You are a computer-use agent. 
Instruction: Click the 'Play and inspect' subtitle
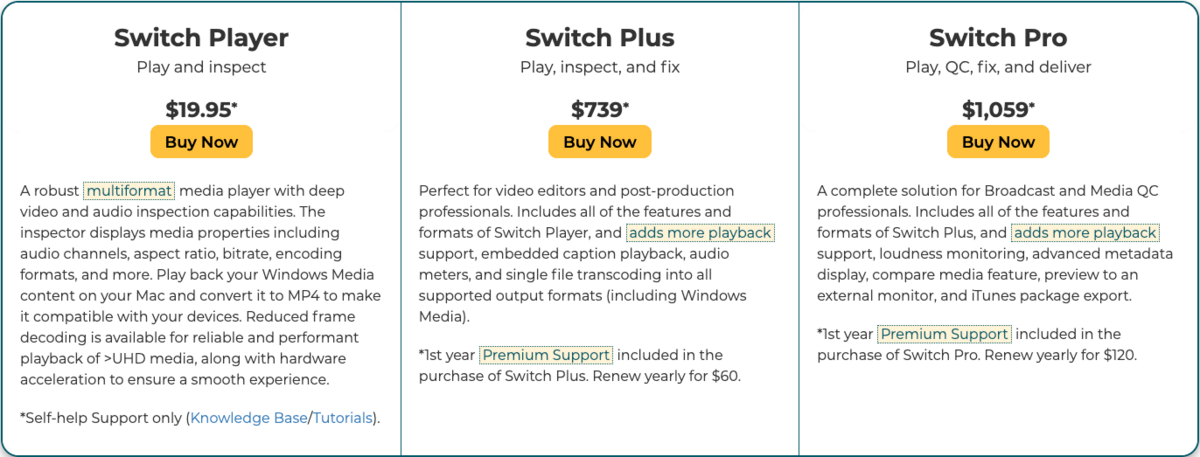pyautogui.click(x=201, y=68)
